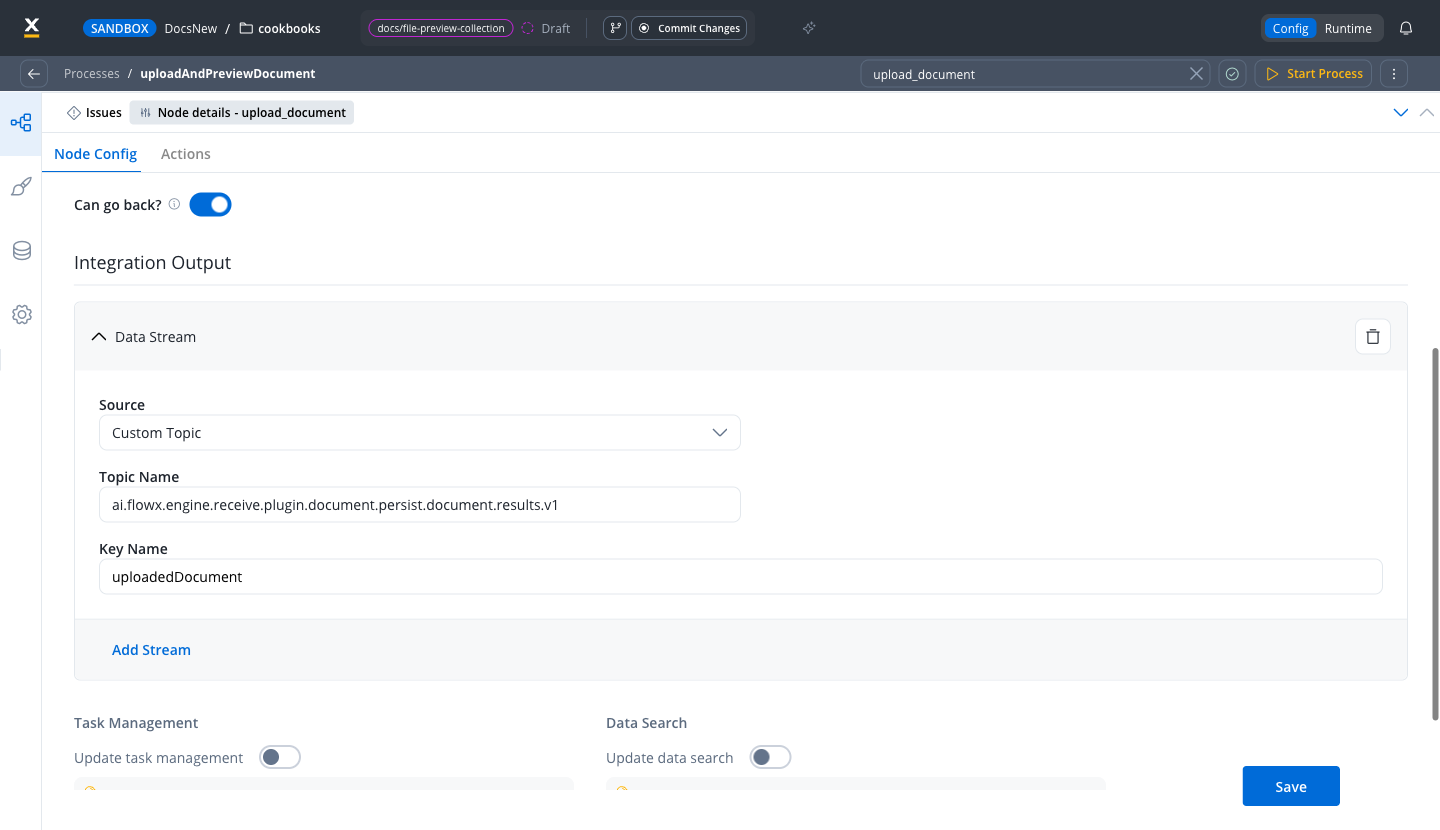Click Commit Changes button

(689, 28)
